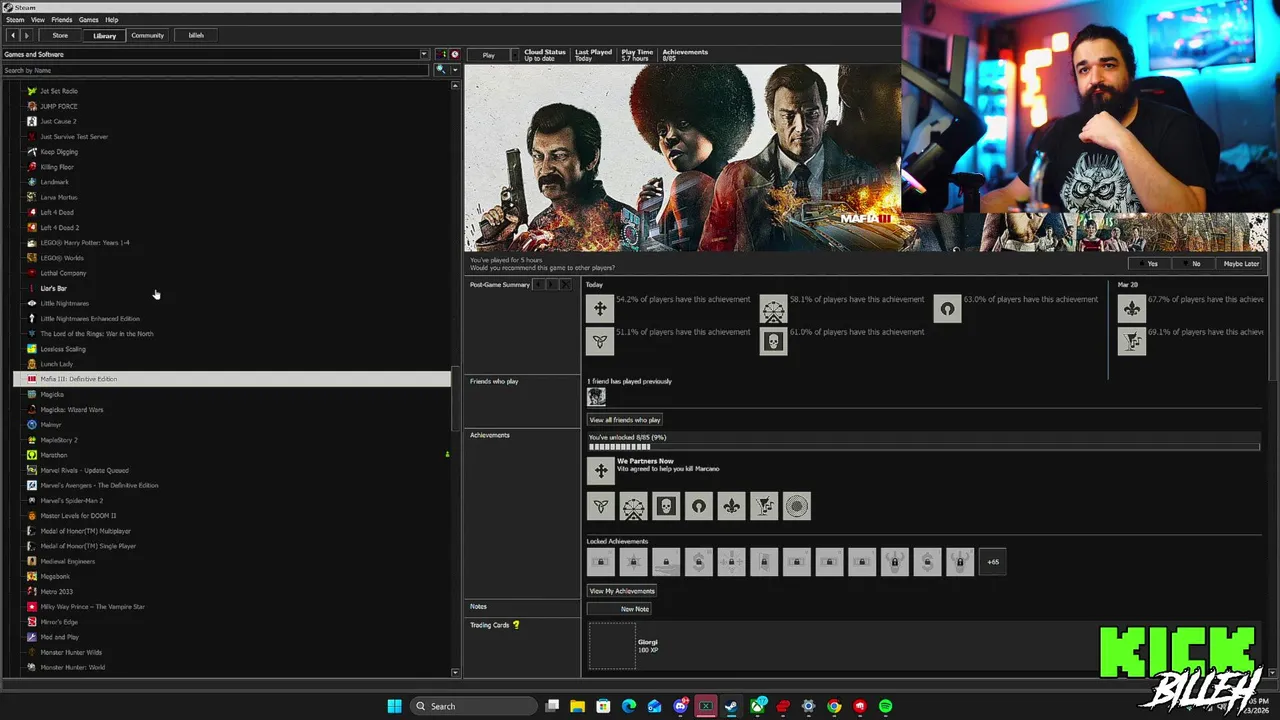Viewport: 1280px width, 720px height.
Task: Select Jet Set Radio in the library
Action: click(x=59, y=91)
